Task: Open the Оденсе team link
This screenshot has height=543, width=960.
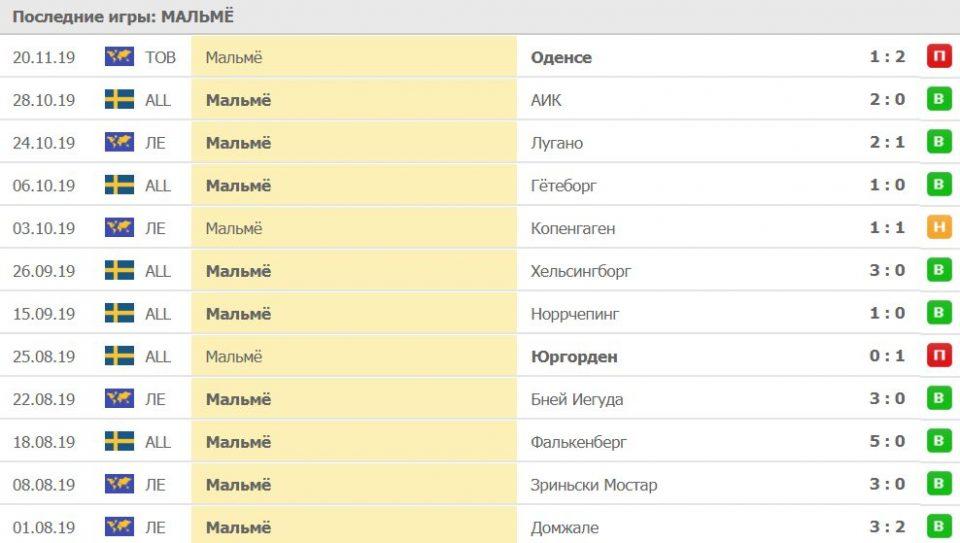Action: pyautogui.click(x=561, y=57)
